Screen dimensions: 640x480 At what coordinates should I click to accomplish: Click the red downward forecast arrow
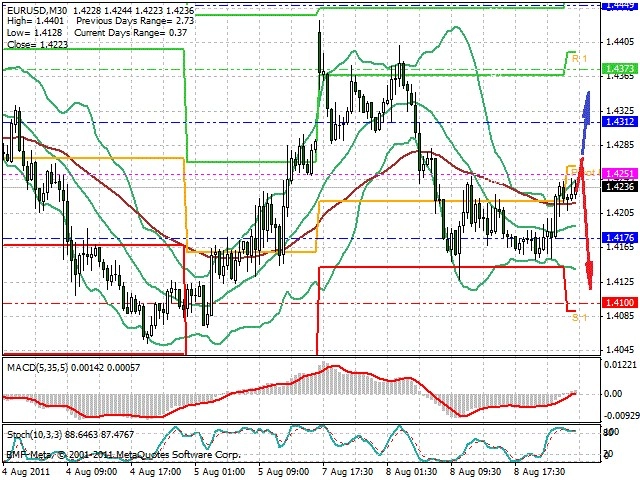point(586,223)
